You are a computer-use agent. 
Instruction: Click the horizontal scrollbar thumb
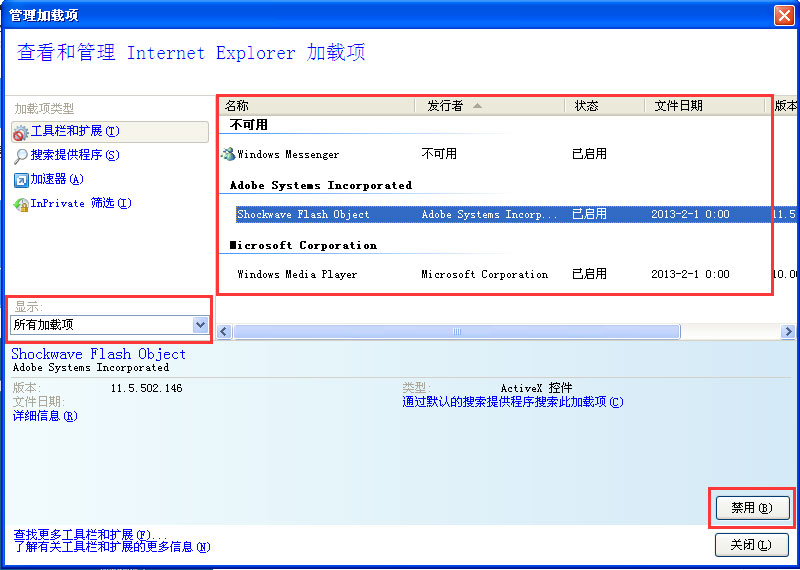click(457, 332)
